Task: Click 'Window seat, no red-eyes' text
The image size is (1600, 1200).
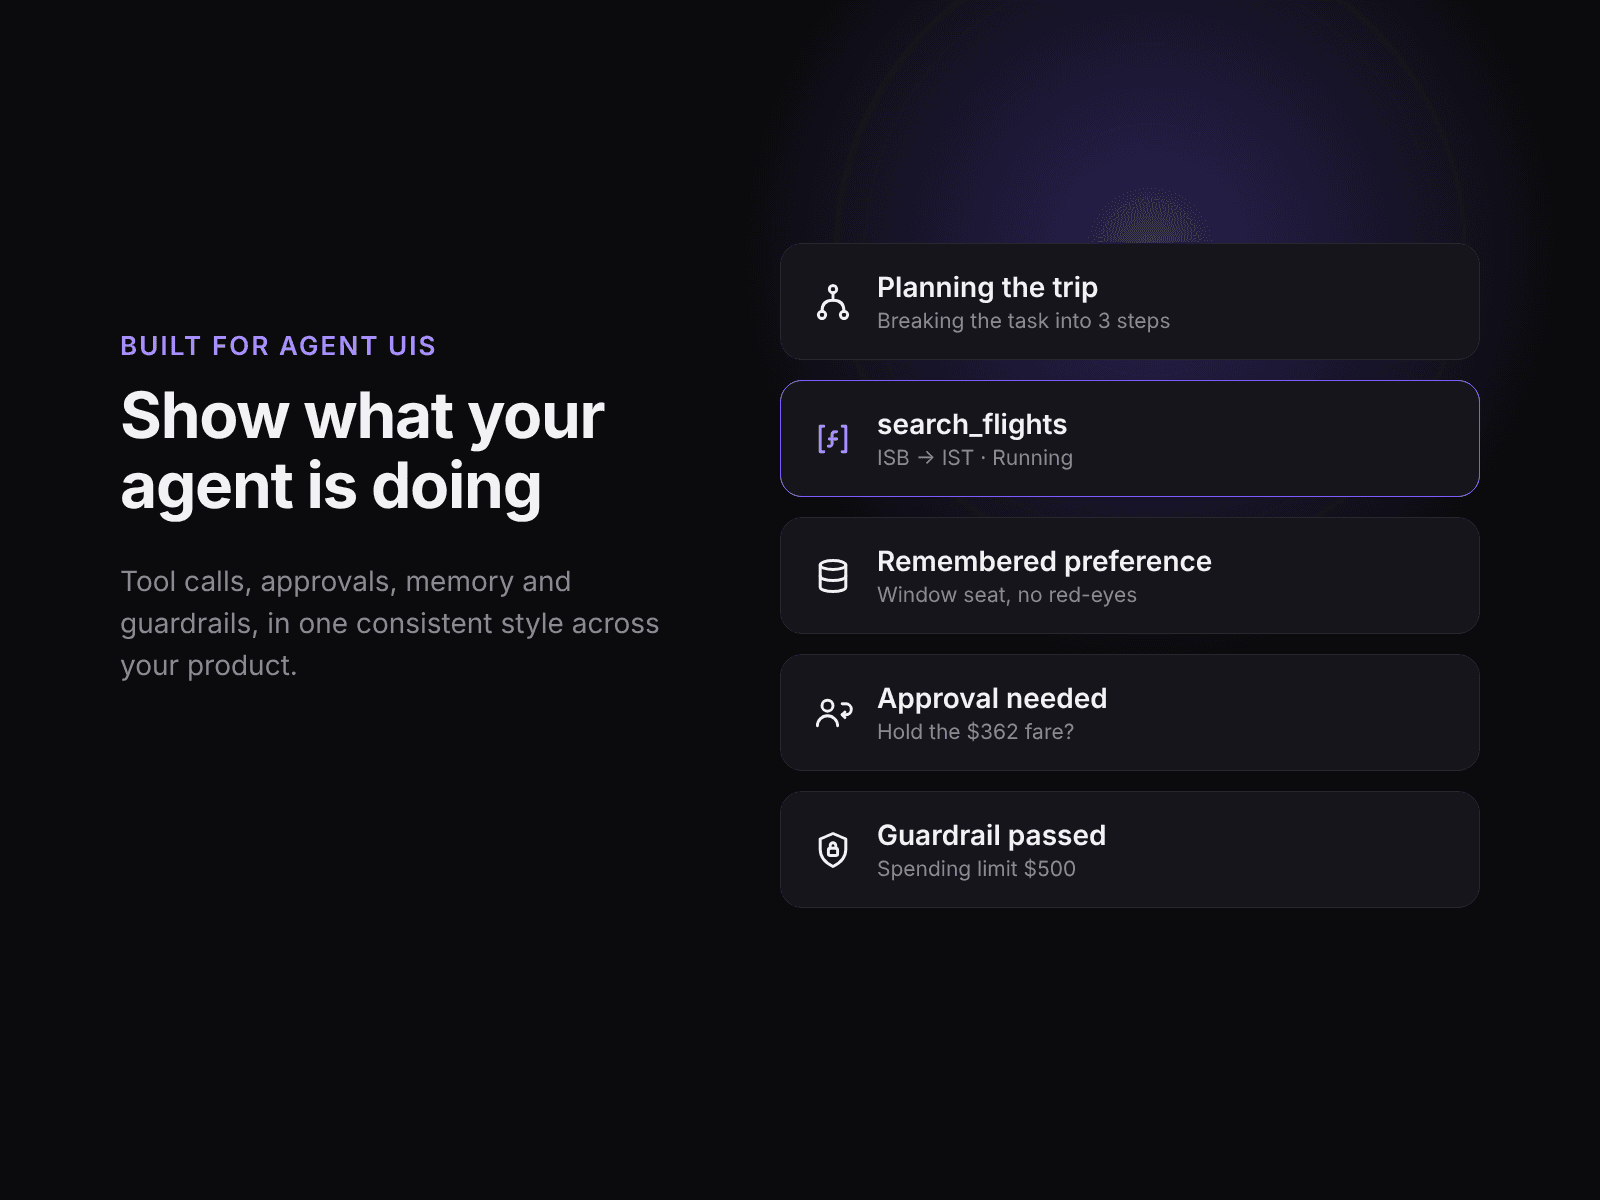Action: 1007,595
